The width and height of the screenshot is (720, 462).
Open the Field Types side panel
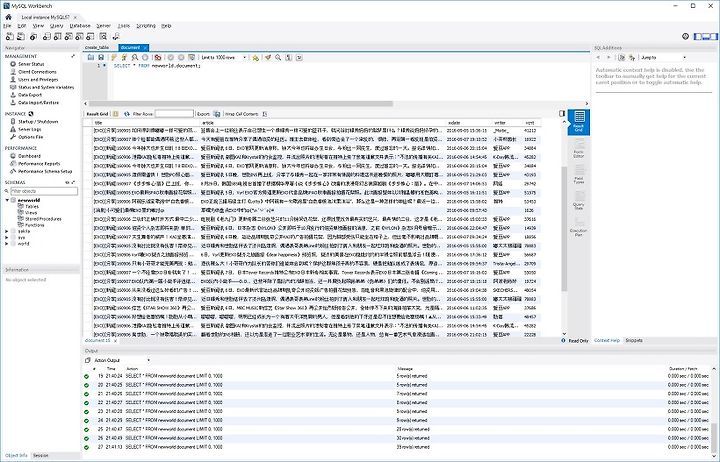click(579, 175)
